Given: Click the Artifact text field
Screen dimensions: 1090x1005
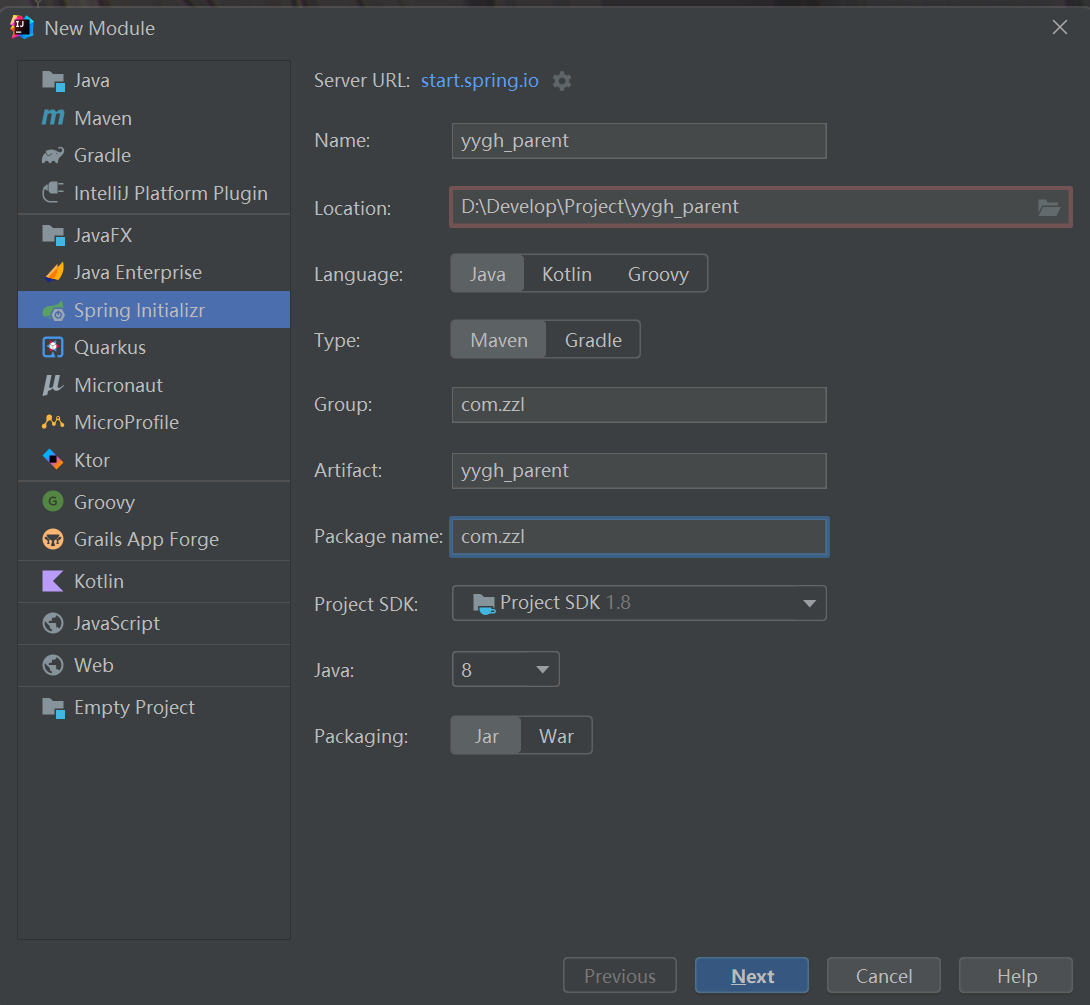Looking at the screenshot, I should click(x=639, y=470).
